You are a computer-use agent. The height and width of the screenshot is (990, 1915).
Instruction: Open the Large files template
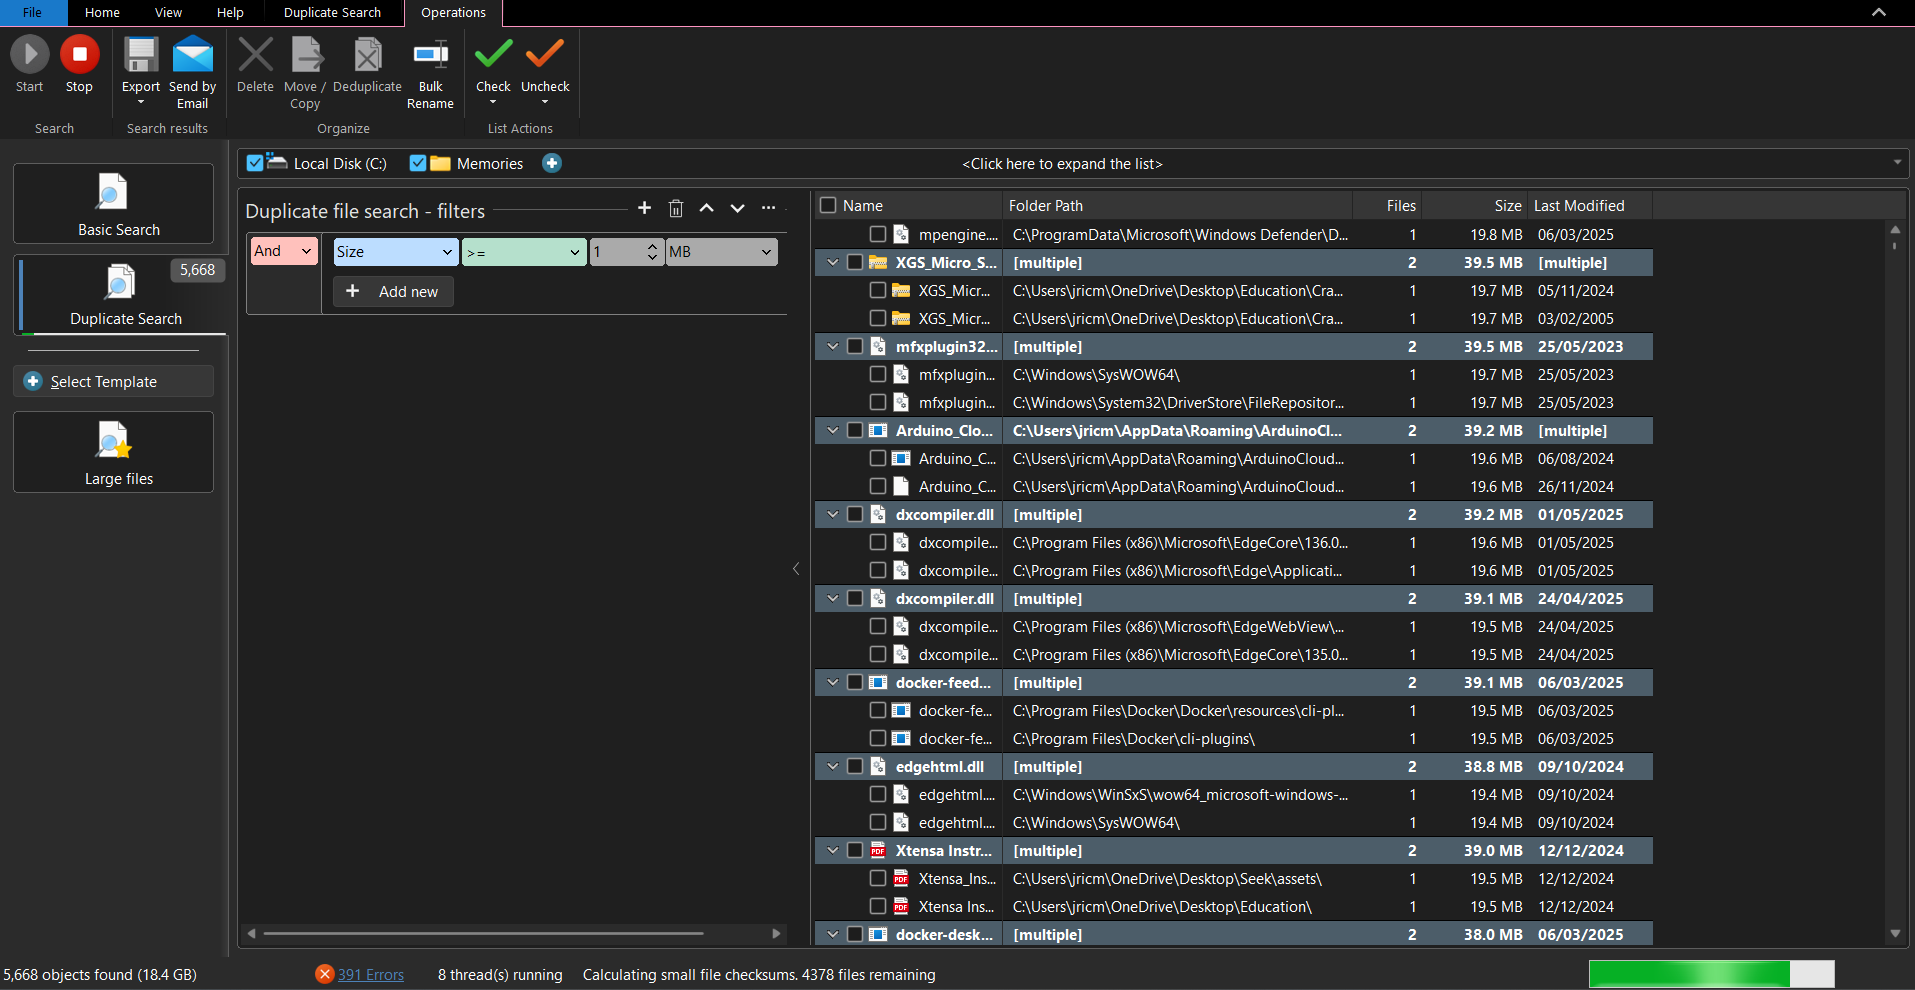(114, 452)
